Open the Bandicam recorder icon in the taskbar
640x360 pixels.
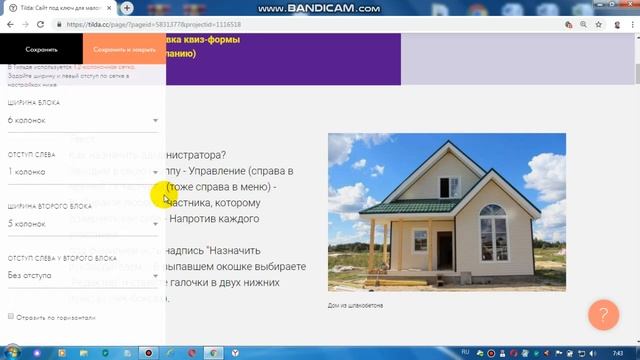[x=149, y=353]
